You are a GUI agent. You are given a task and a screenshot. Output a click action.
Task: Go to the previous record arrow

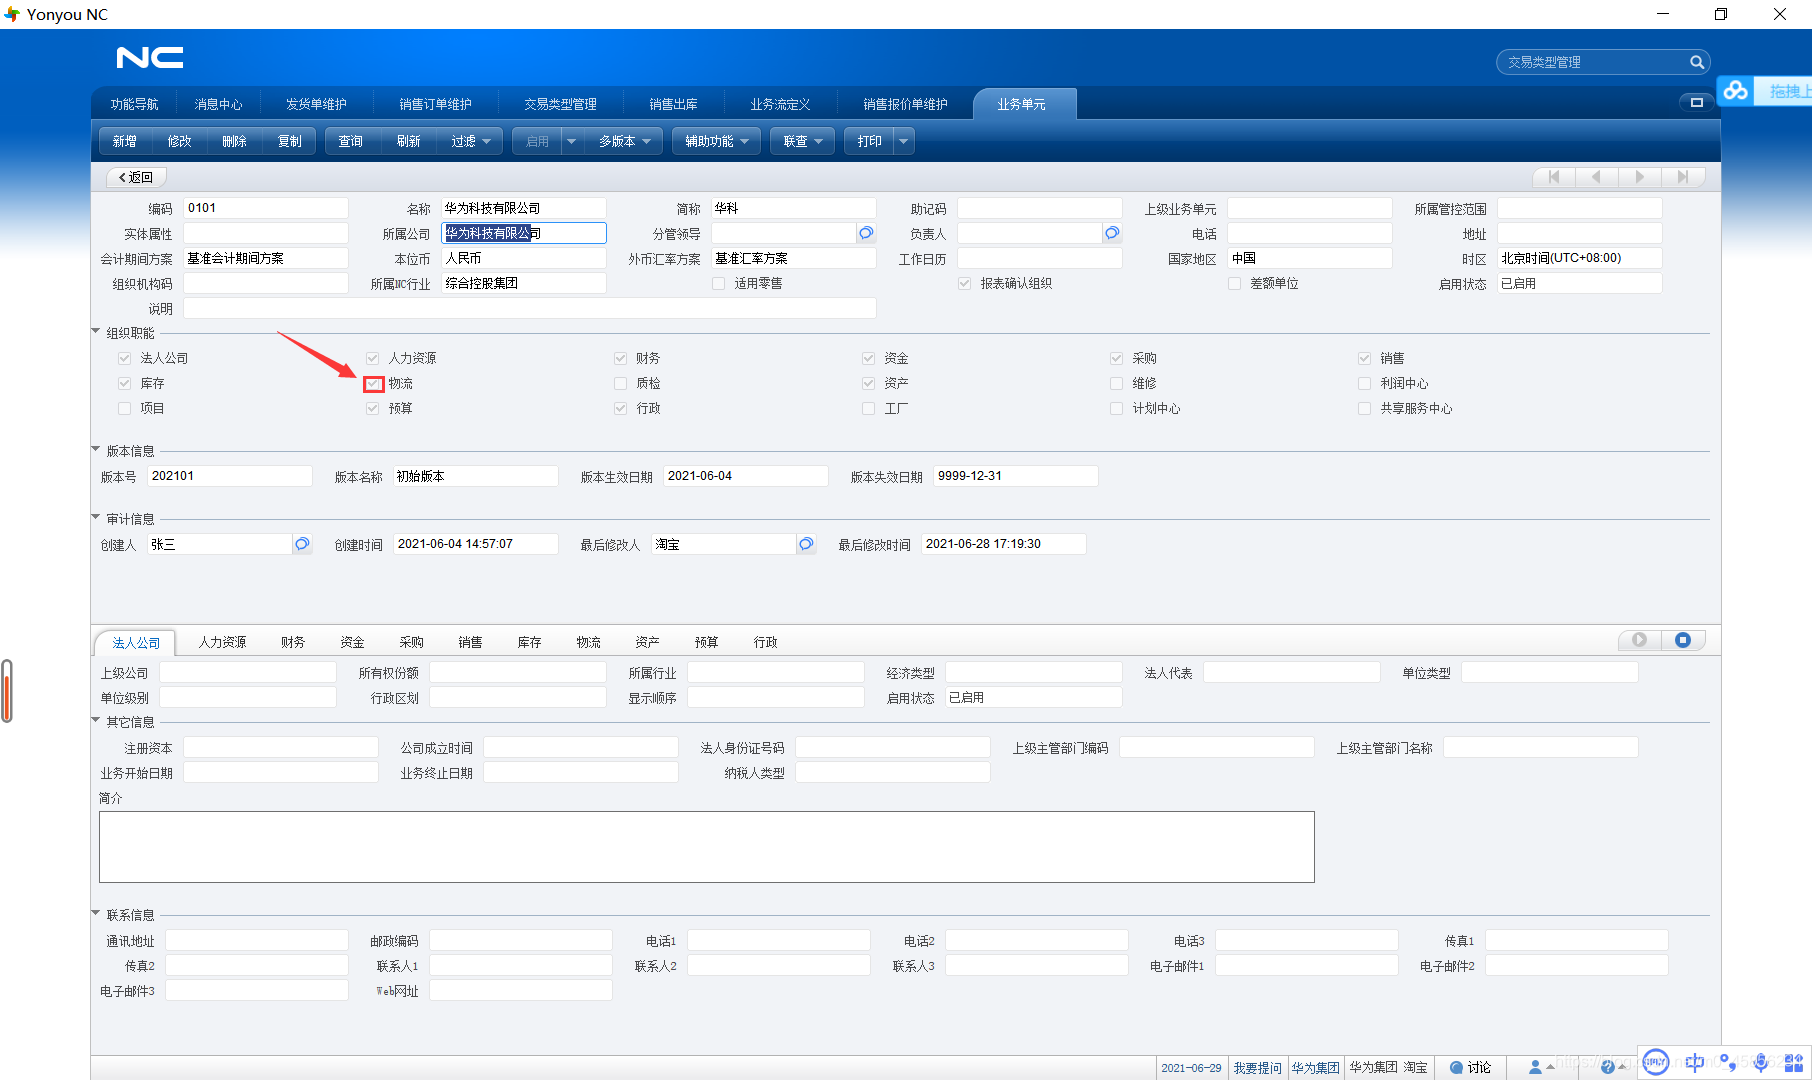1596,177
